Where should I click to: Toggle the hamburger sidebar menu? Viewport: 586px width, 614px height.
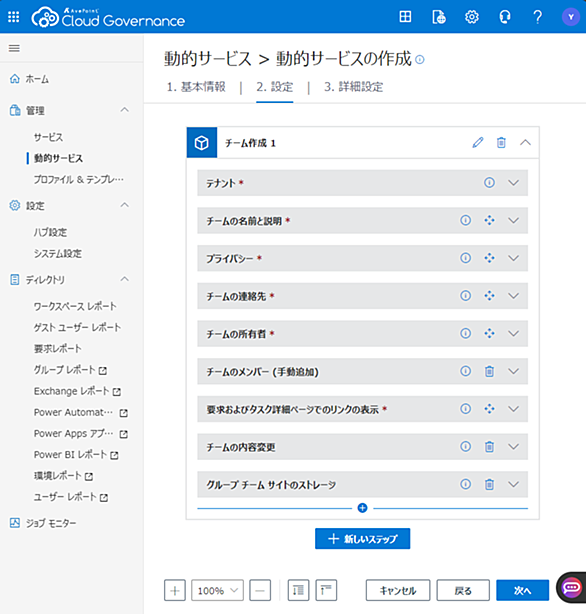click(14, 48)
